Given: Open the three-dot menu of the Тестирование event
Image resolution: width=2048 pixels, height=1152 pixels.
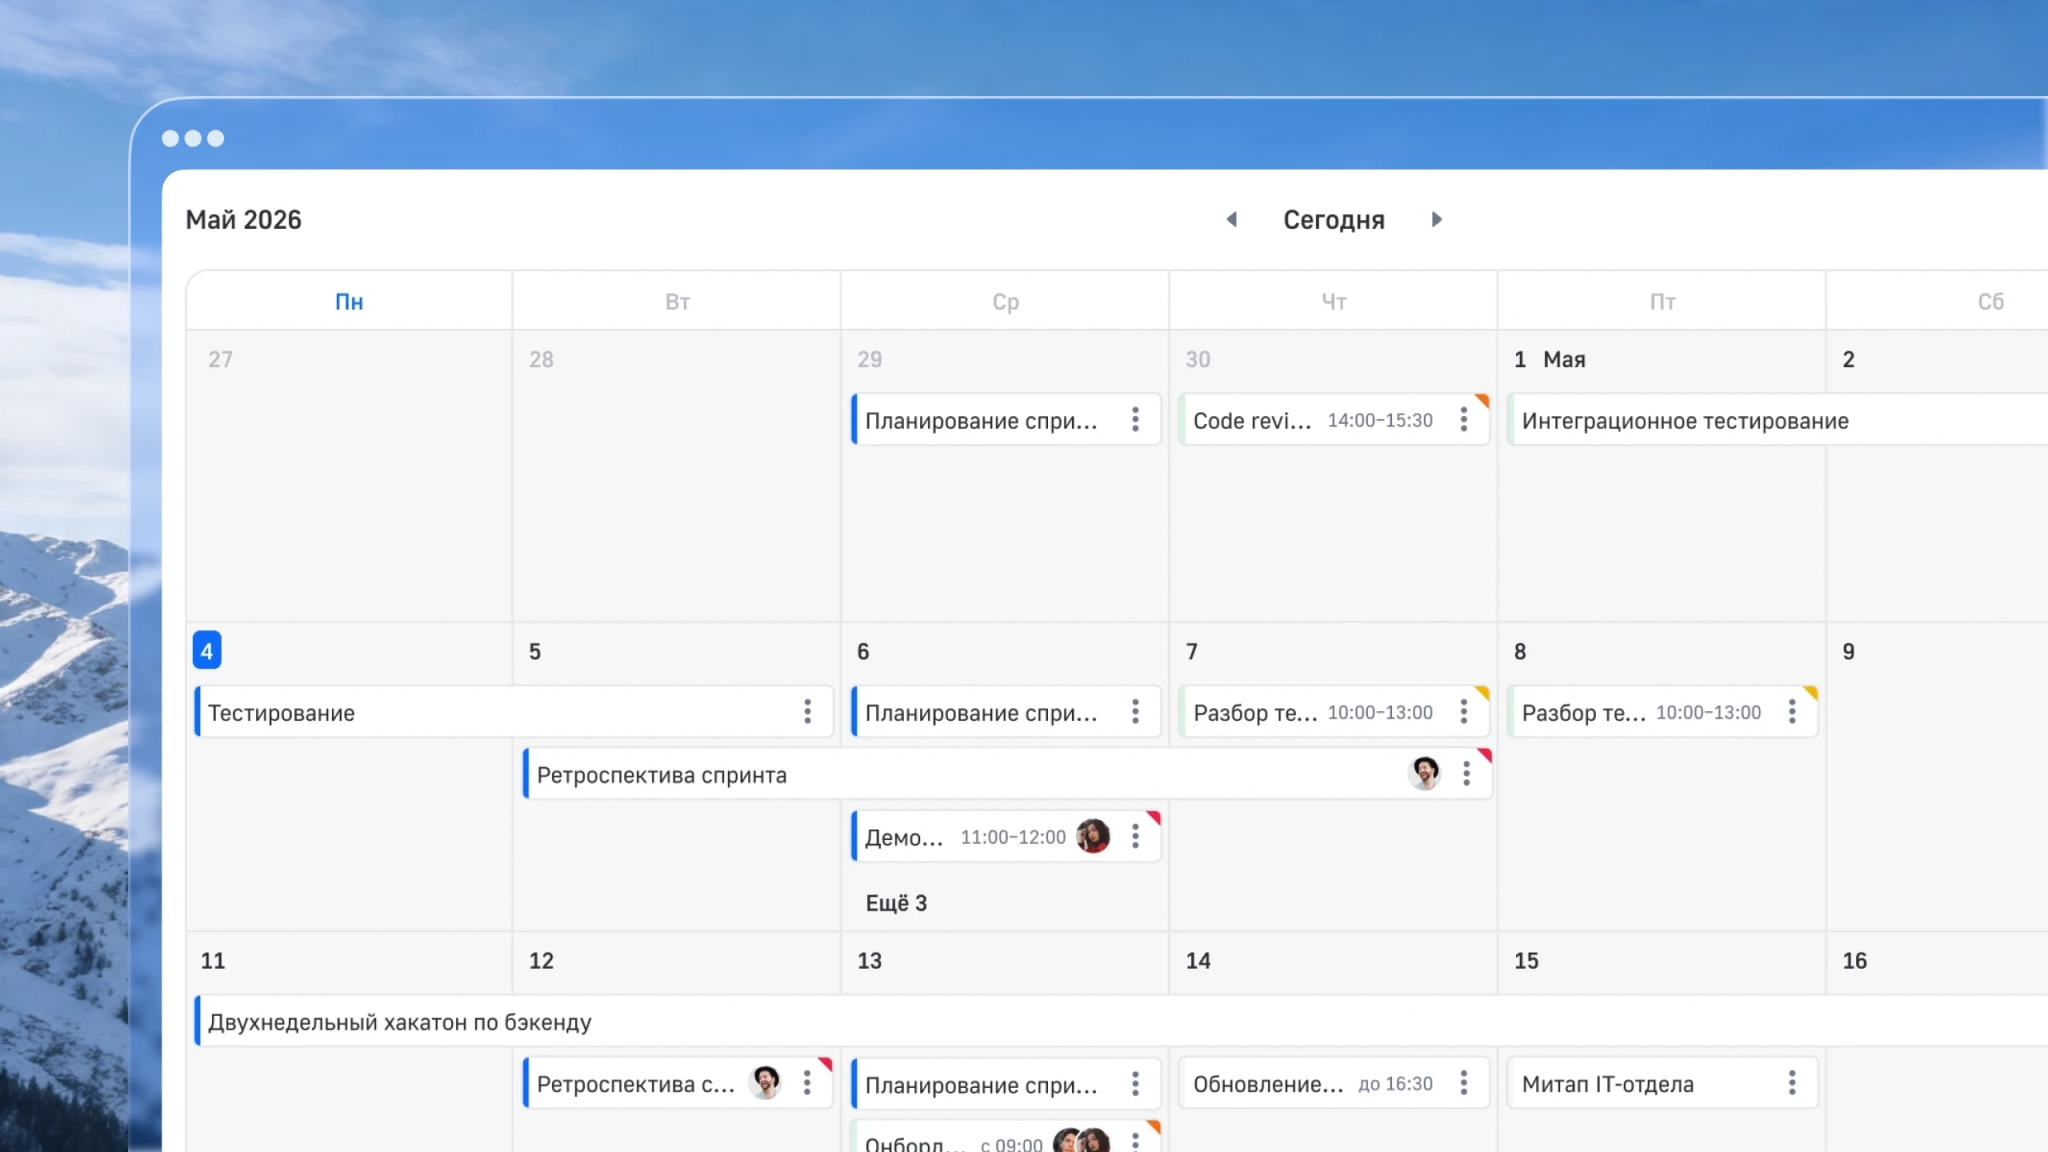Looking at the screenshot, I should coord(807,711).
